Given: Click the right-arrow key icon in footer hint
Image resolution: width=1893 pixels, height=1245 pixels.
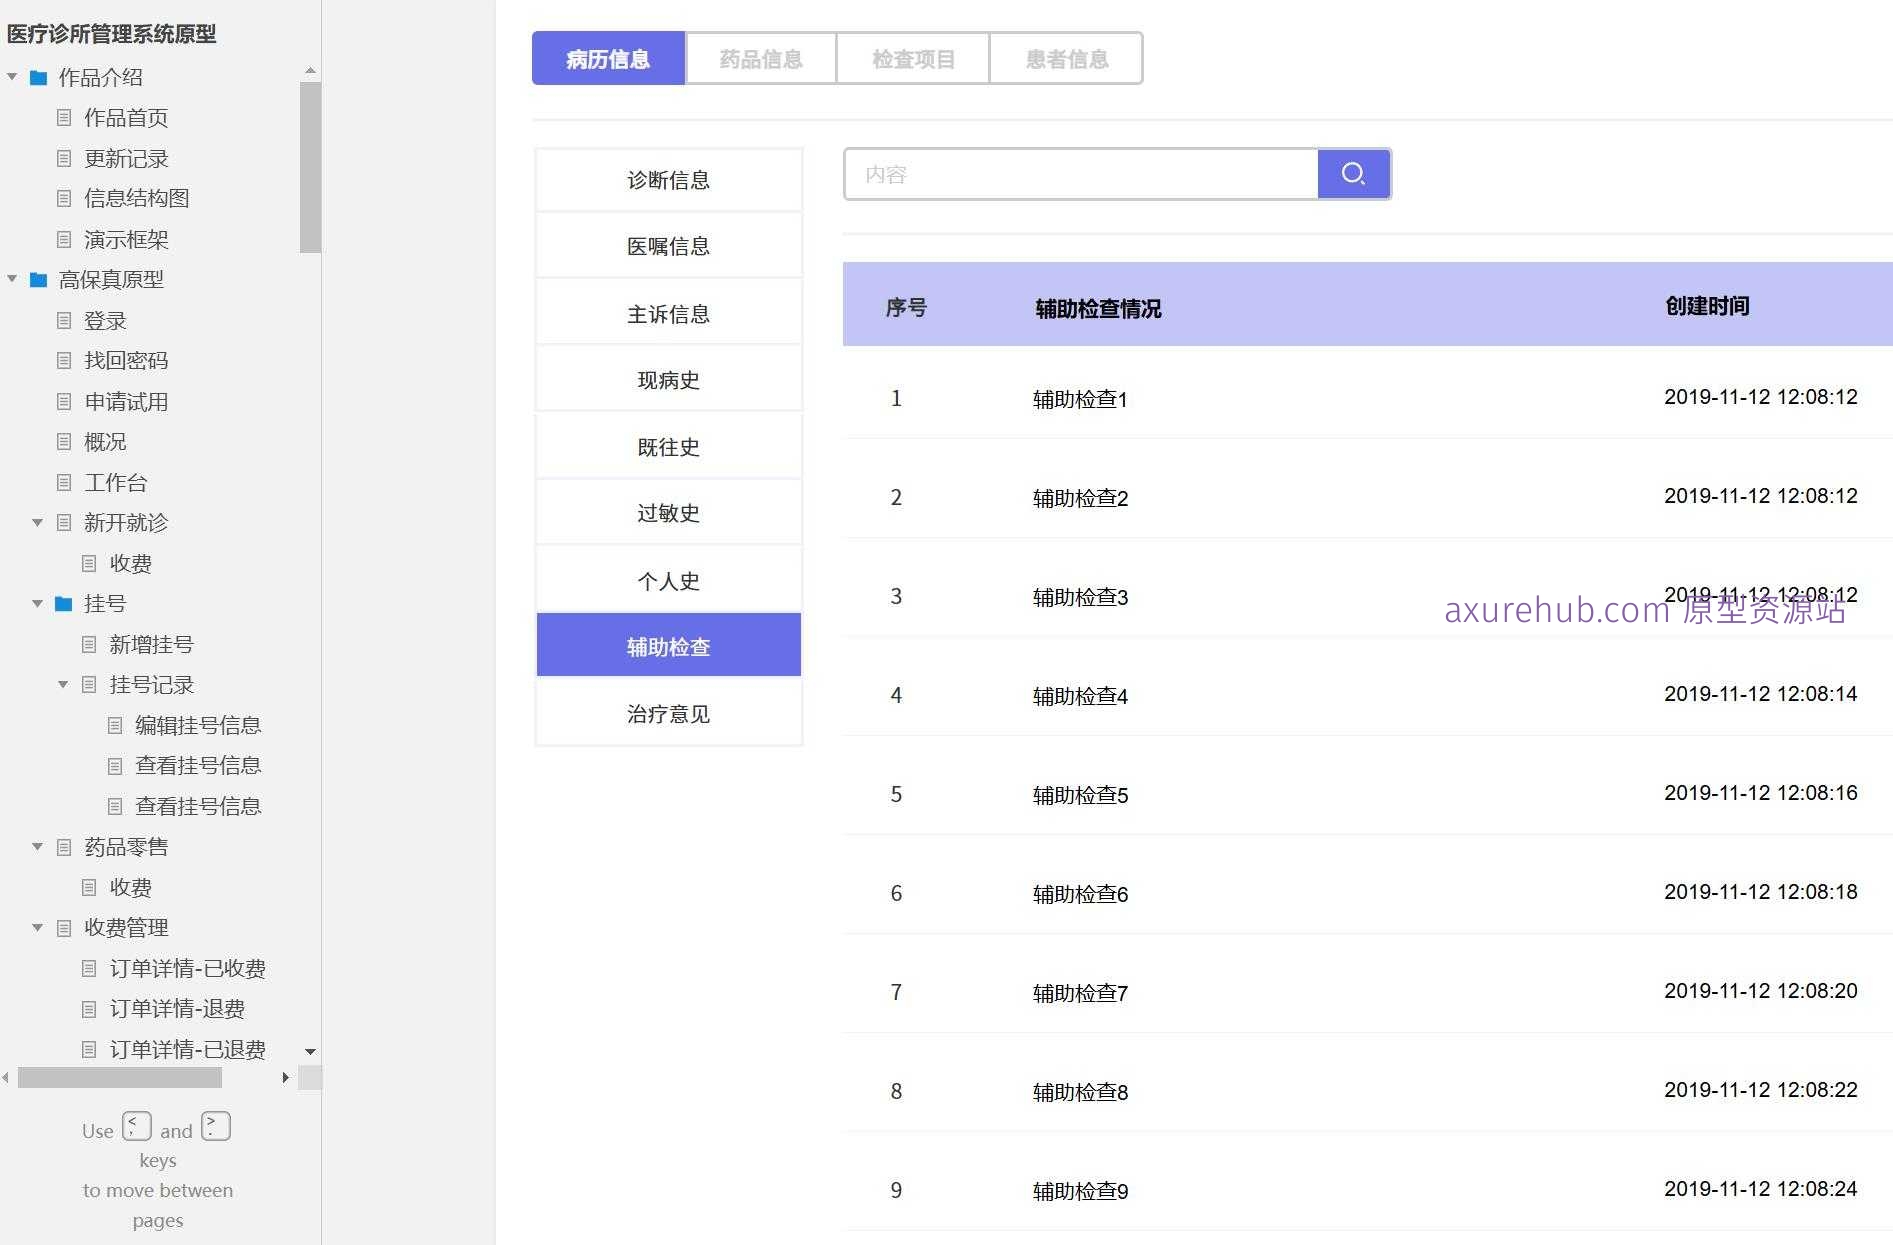Looking at the screenshot, I should click(x=215, y=1126).
